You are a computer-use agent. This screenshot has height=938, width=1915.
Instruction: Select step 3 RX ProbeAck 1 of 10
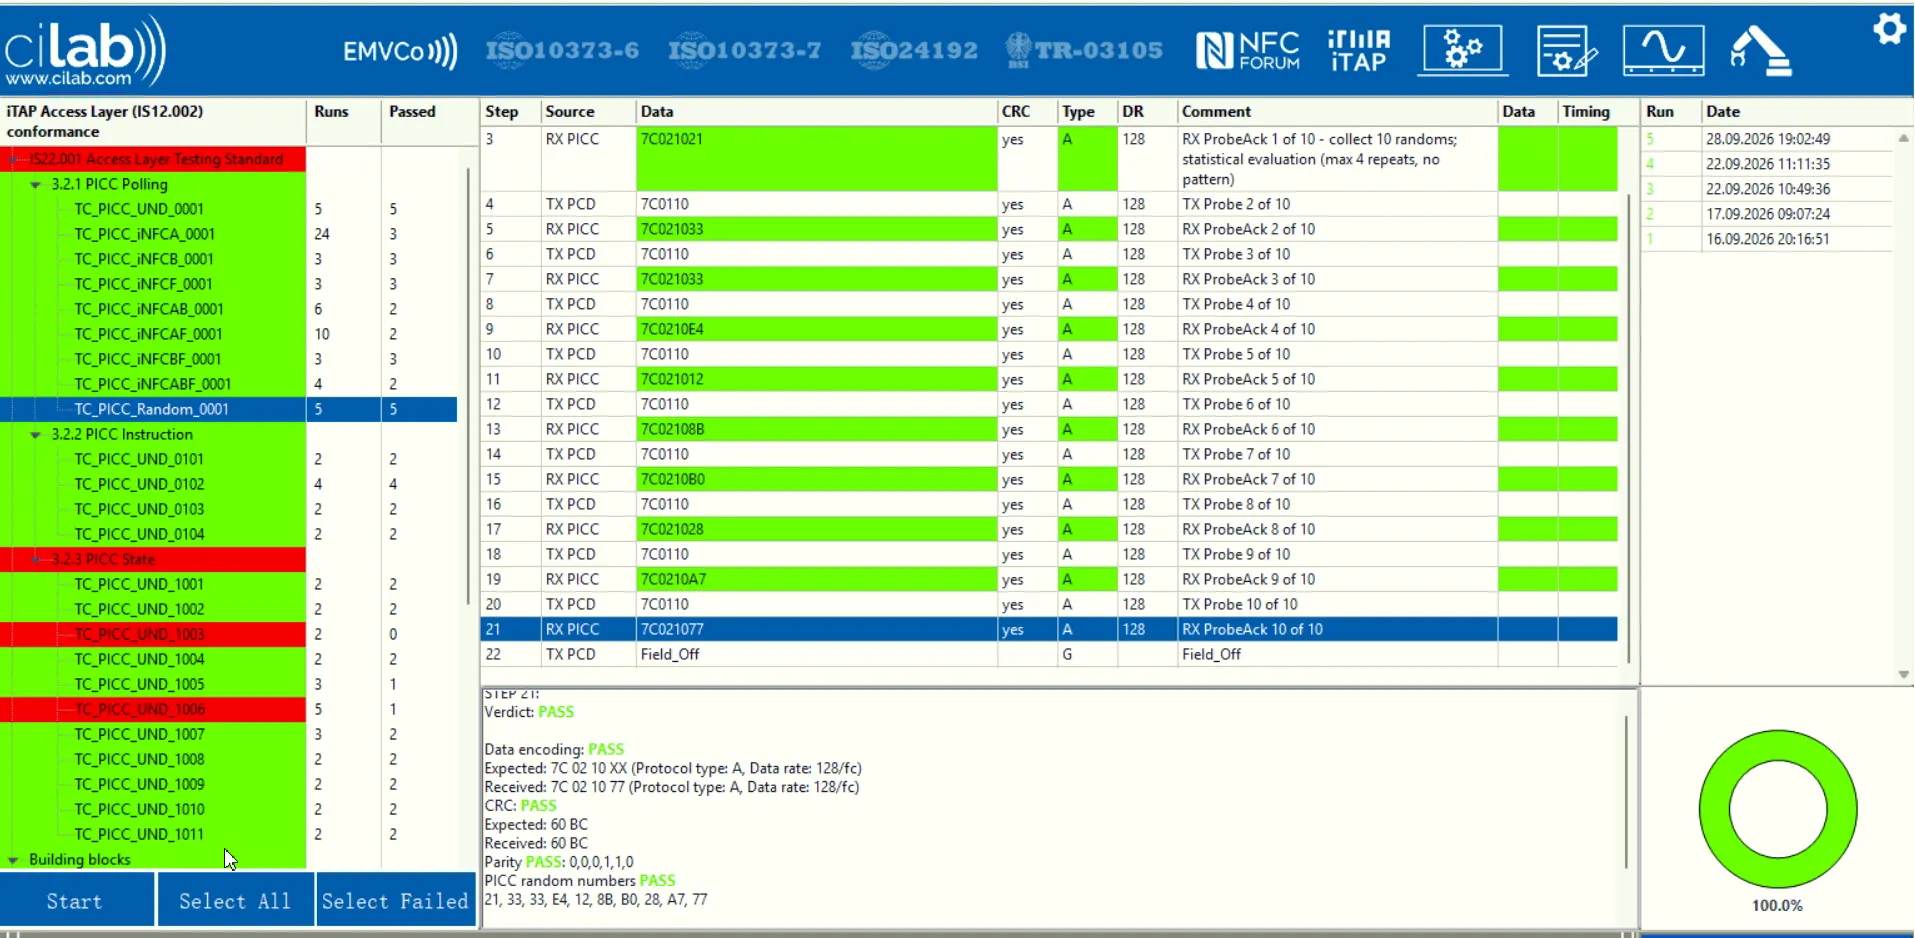(x=1049, y=159)
